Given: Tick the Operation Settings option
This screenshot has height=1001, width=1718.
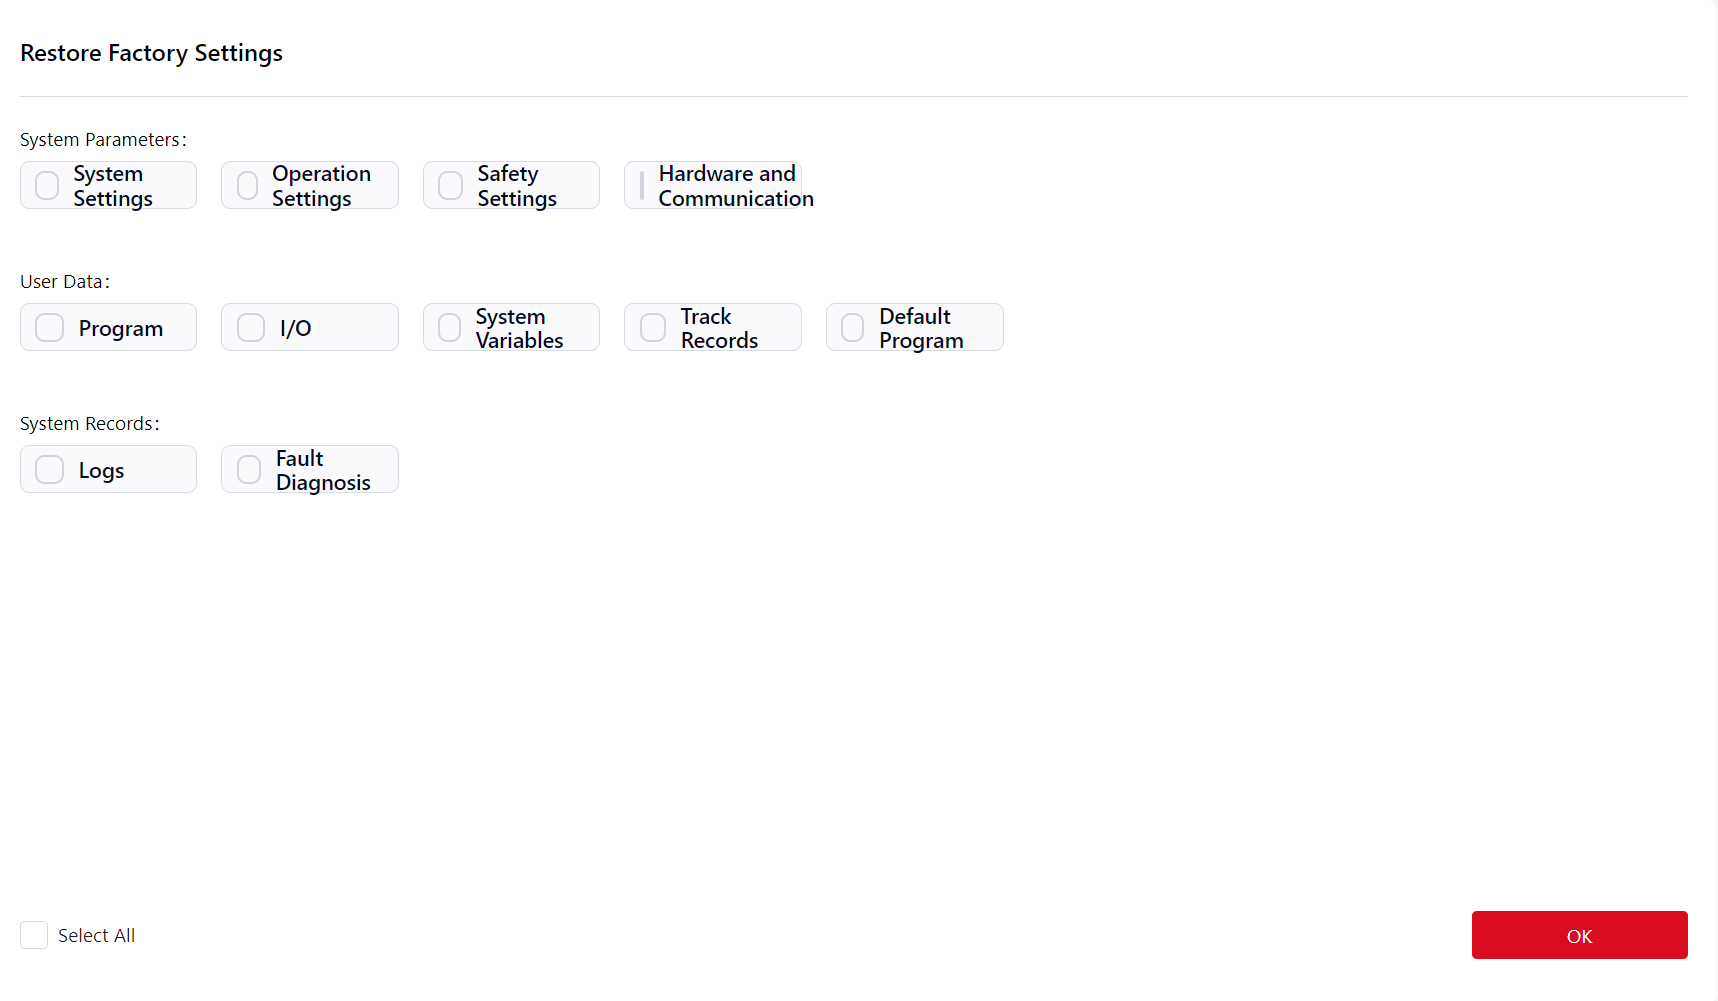Looking at the screenshot, I should (x=248, y=186).
